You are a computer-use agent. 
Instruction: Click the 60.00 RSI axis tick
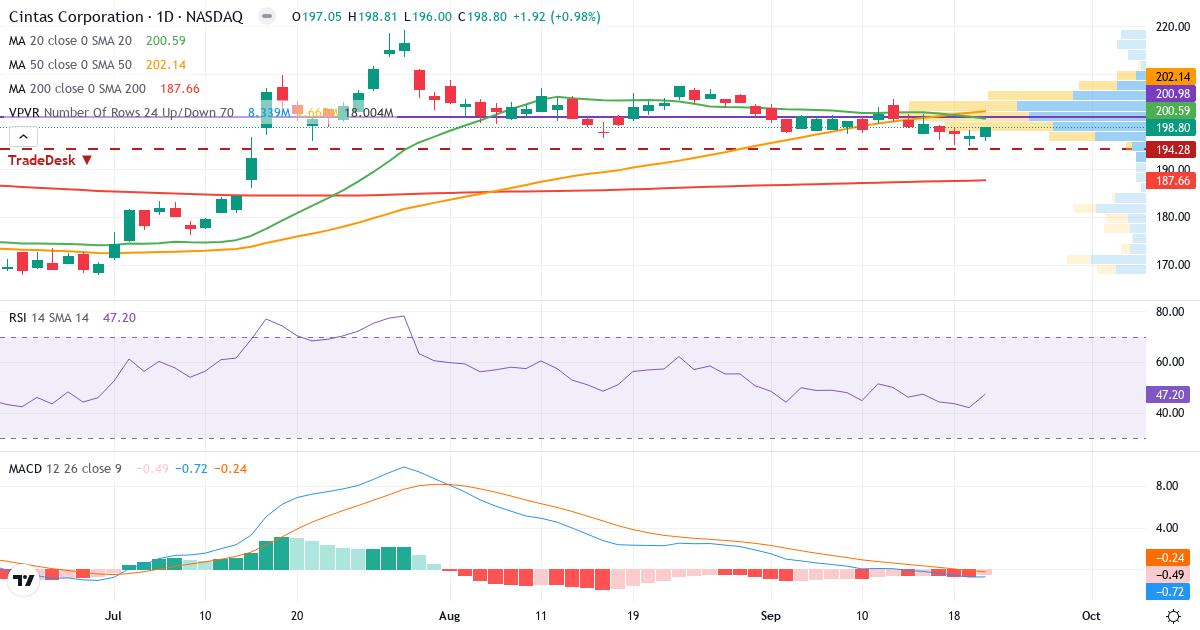coord(1170,362)
